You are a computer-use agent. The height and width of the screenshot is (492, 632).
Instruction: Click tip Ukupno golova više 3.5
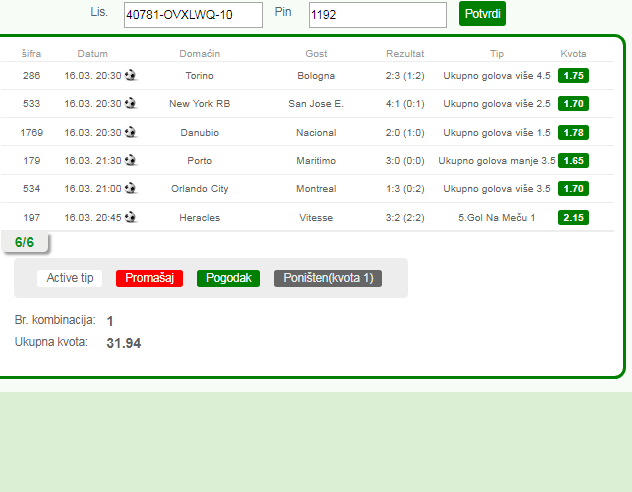click(x=497, y=189)
